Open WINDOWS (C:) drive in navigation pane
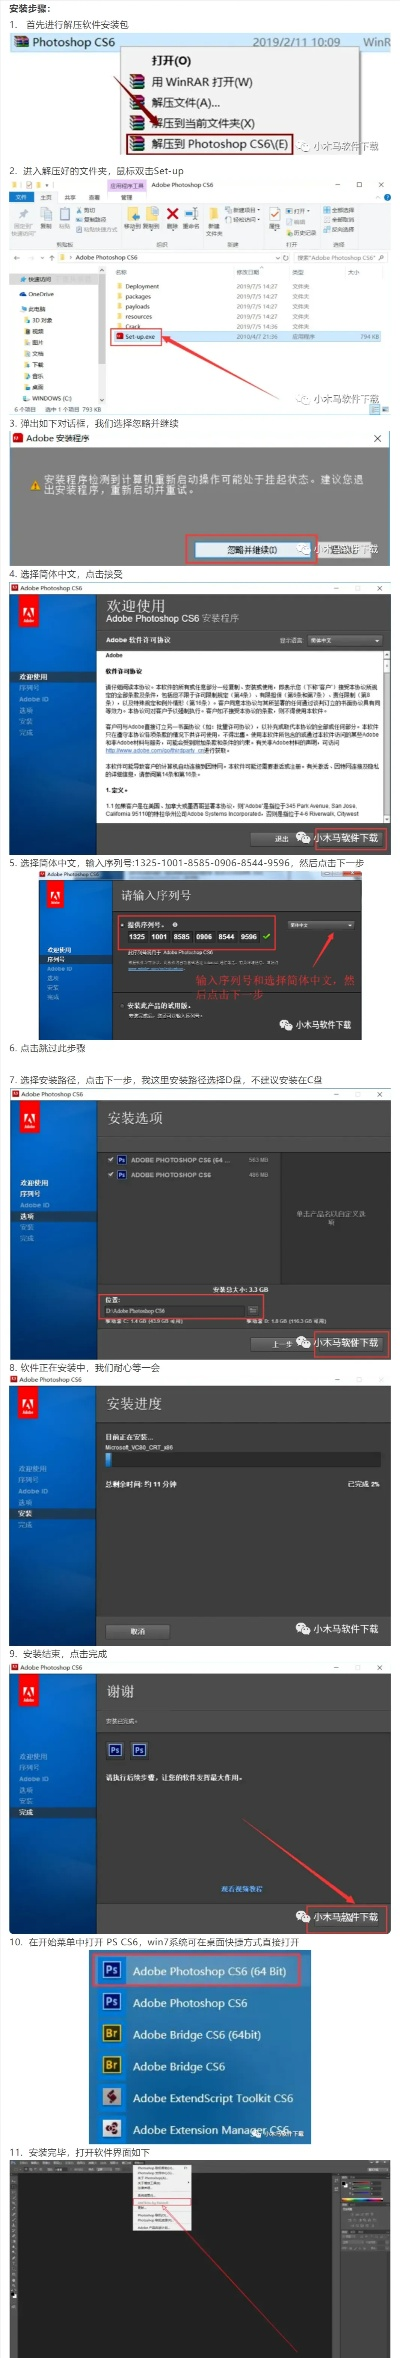400x2358 pixels. [48, 398]
